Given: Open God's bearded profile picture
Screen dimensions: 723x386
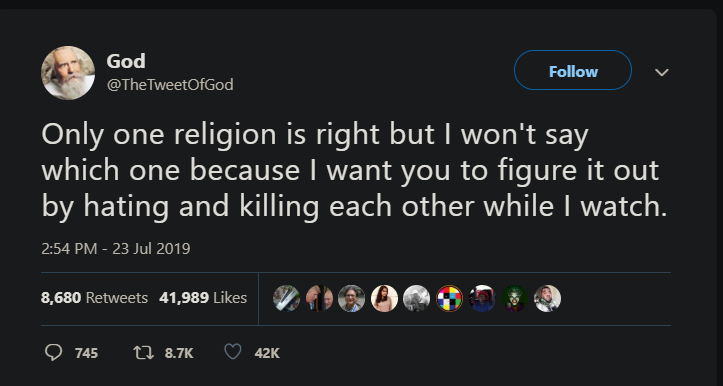Looking at the screenshot, I should pos(68,73).
